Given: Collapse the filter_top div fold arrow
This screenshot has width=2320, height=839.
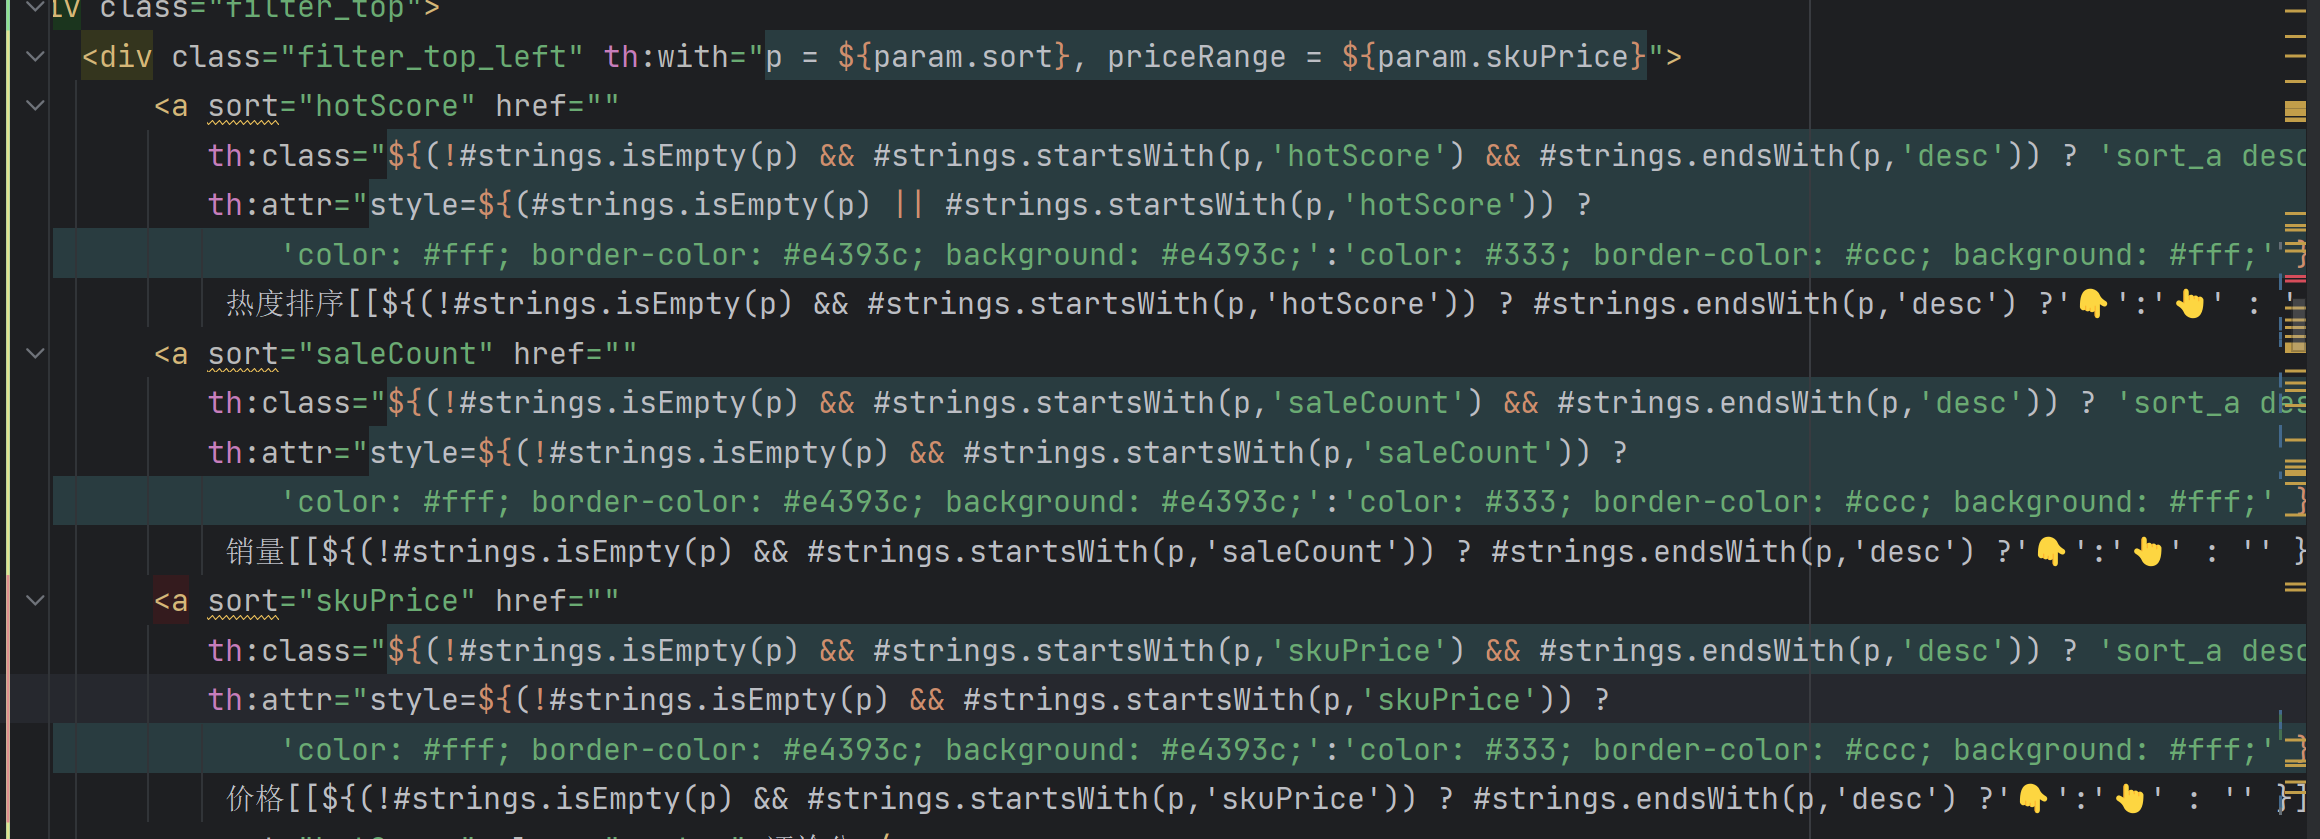Looking at the screenshot, I should tap(36, 7).
